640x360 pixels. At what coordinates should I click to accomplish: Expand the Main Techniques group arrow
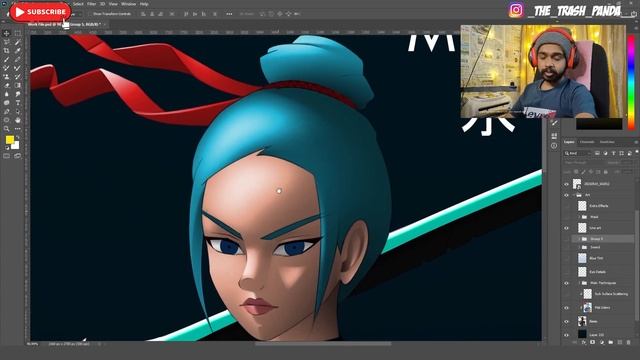[579, 283]
